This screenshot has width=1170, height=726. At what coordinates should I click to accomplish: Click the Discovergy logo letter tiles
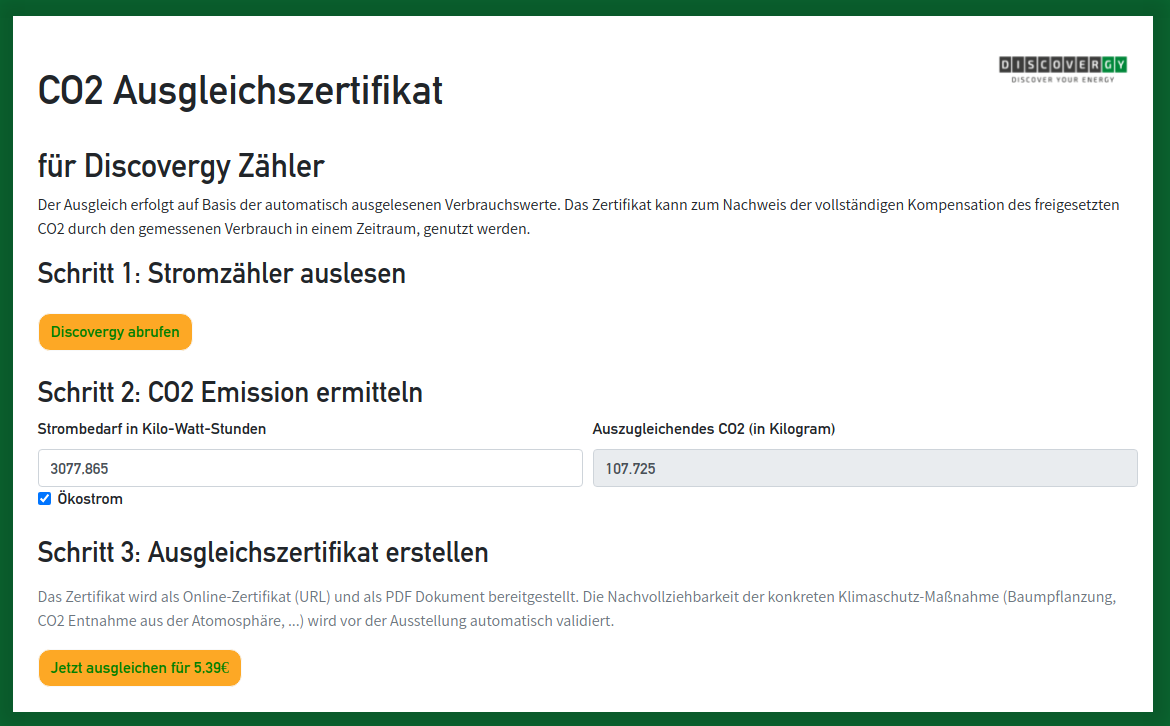click(x=1063, y=65)
